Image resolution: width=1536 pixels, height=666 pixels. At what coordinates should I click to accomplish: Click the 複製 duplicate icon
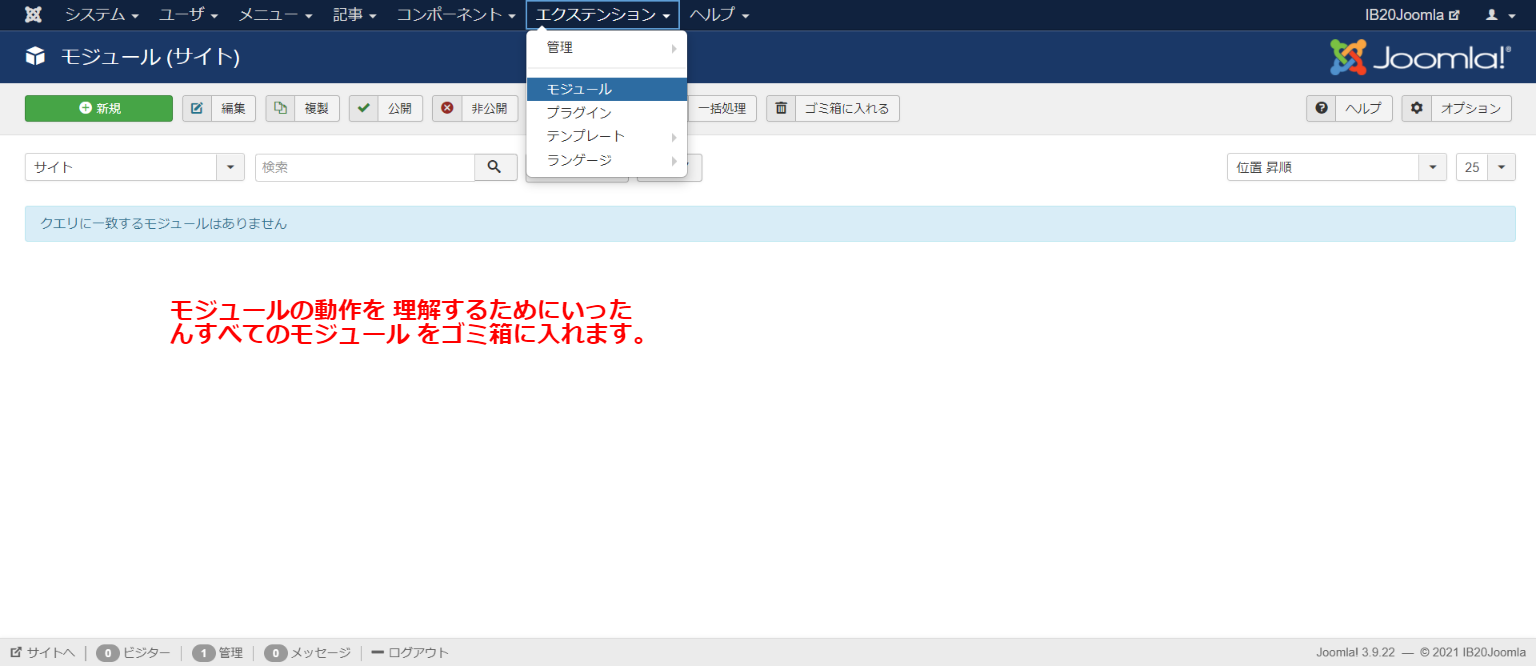click(280, 108)
